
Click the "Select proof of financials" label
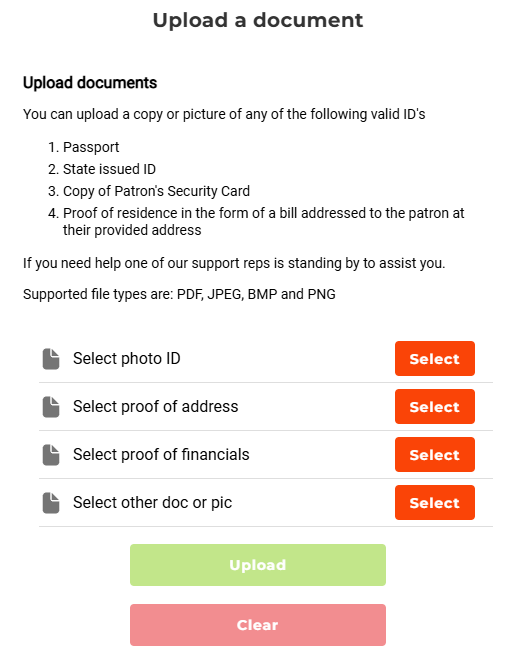tap(161, 455)
